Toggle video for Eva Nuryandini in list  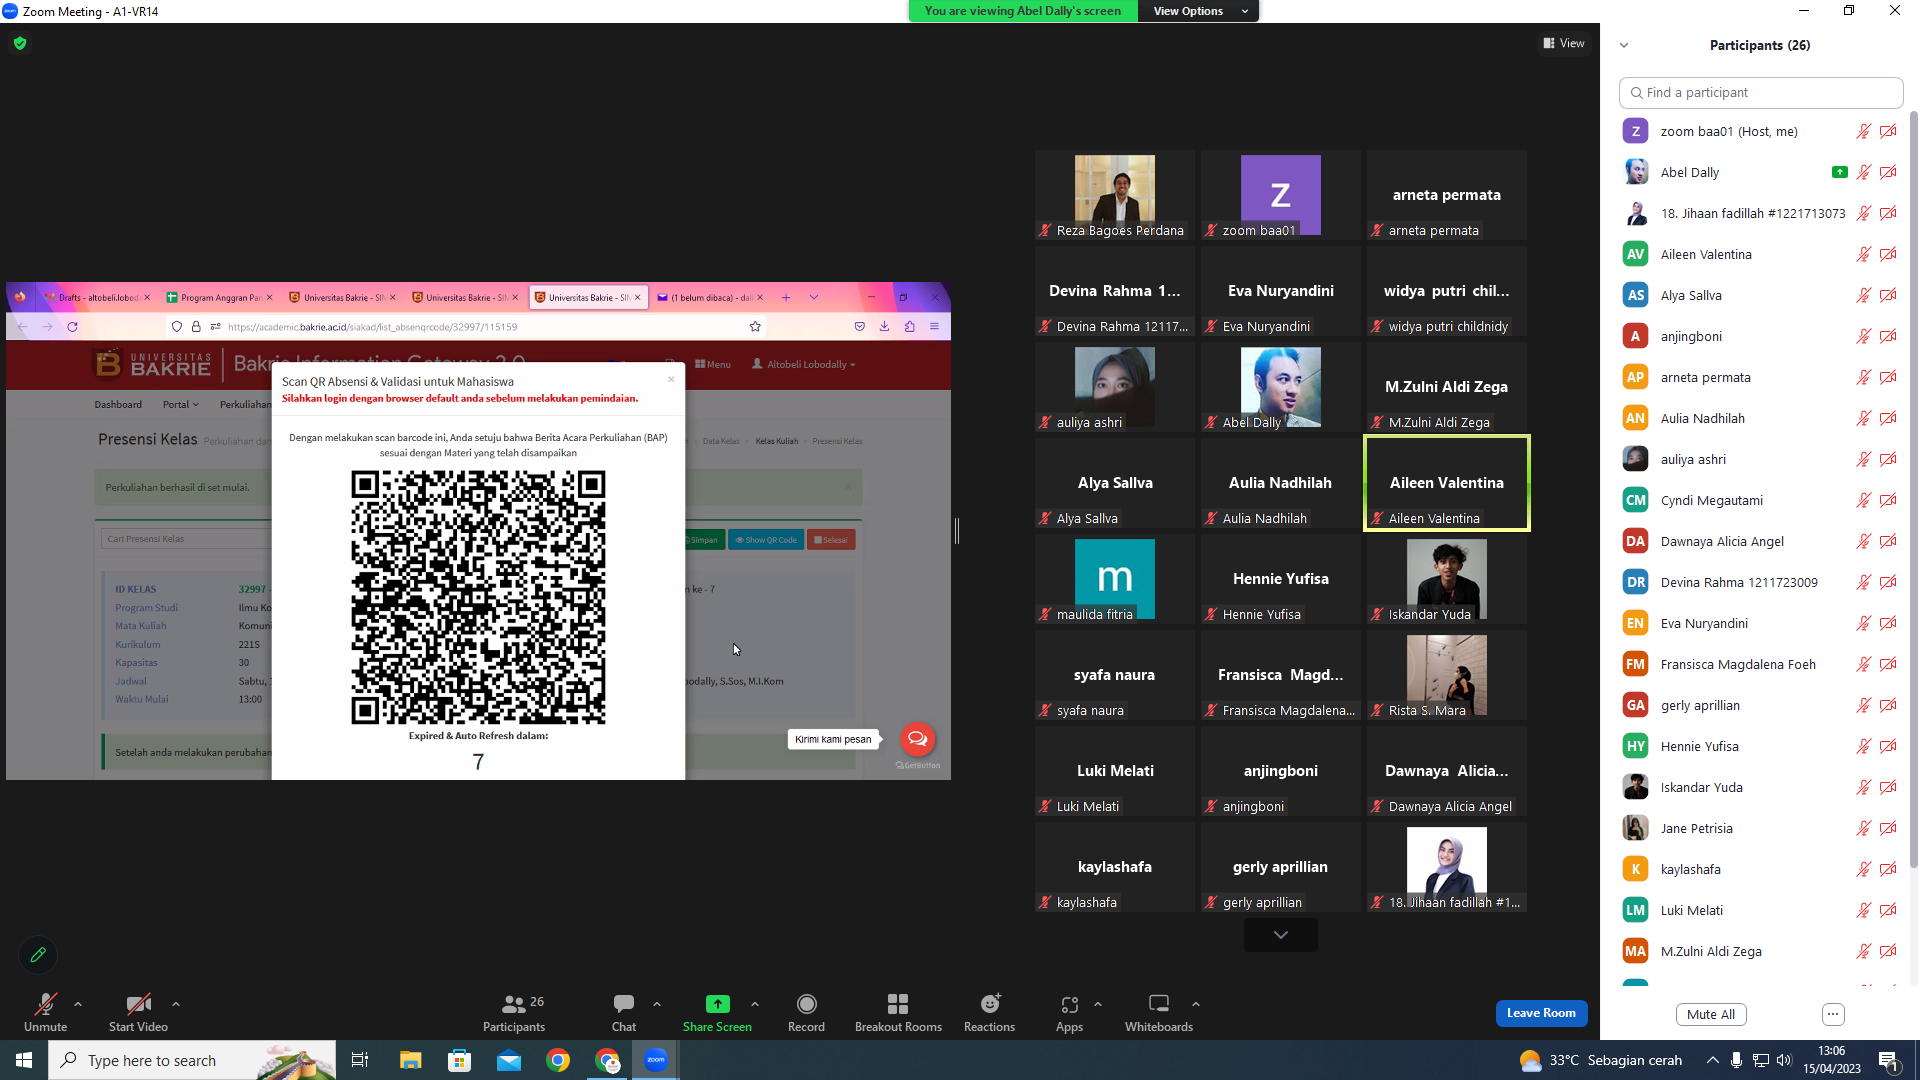[1888, 623]
